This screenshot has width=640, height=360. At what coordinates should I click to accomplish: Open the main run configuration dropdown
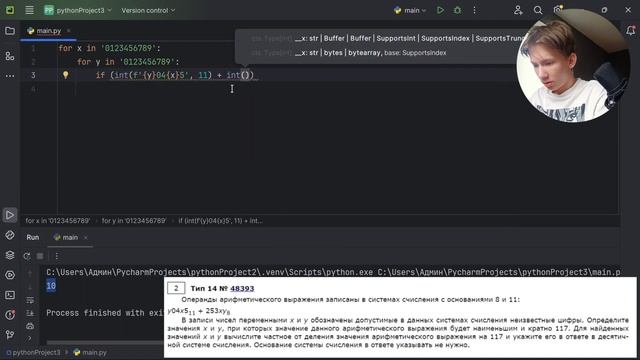410,10
